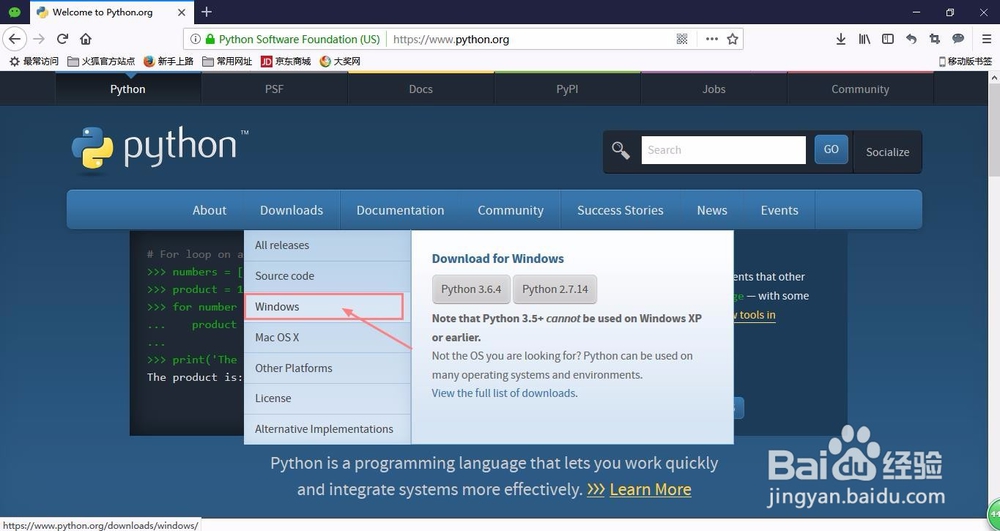Open the Downloads main menu
Viewport: 1000px width, 531px height.
[291, 210]
